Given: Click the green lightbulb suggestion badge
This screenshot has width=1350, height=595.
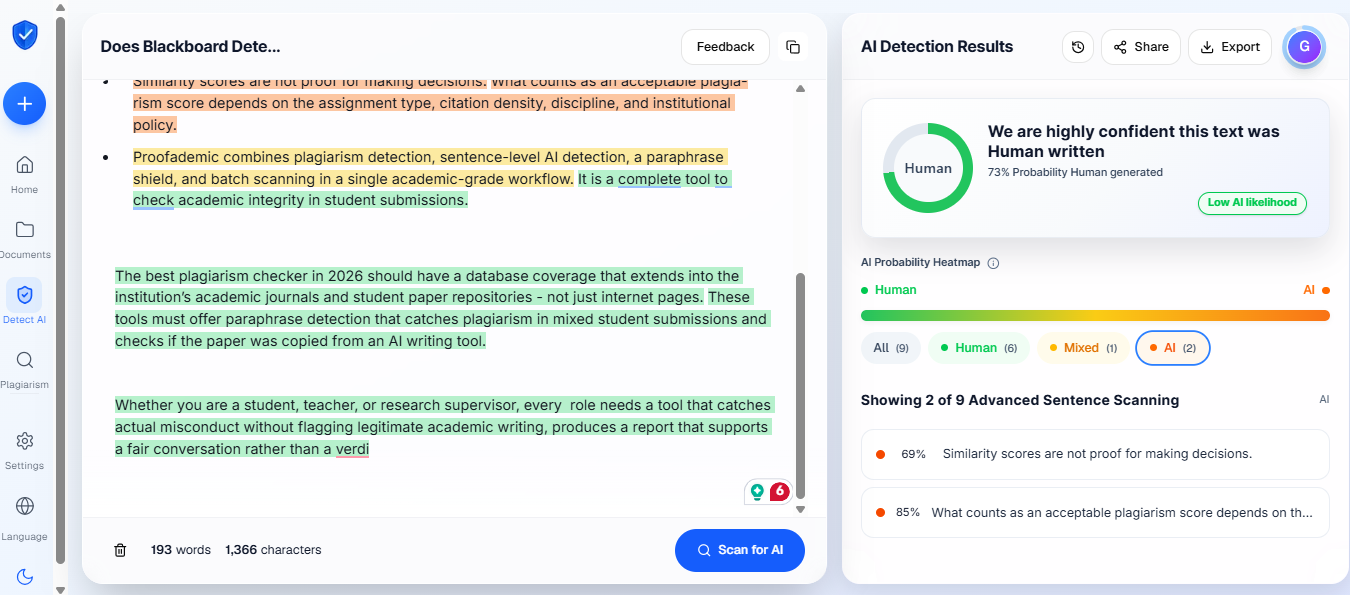Looking at the screenshot, I should tap(757, 491).
